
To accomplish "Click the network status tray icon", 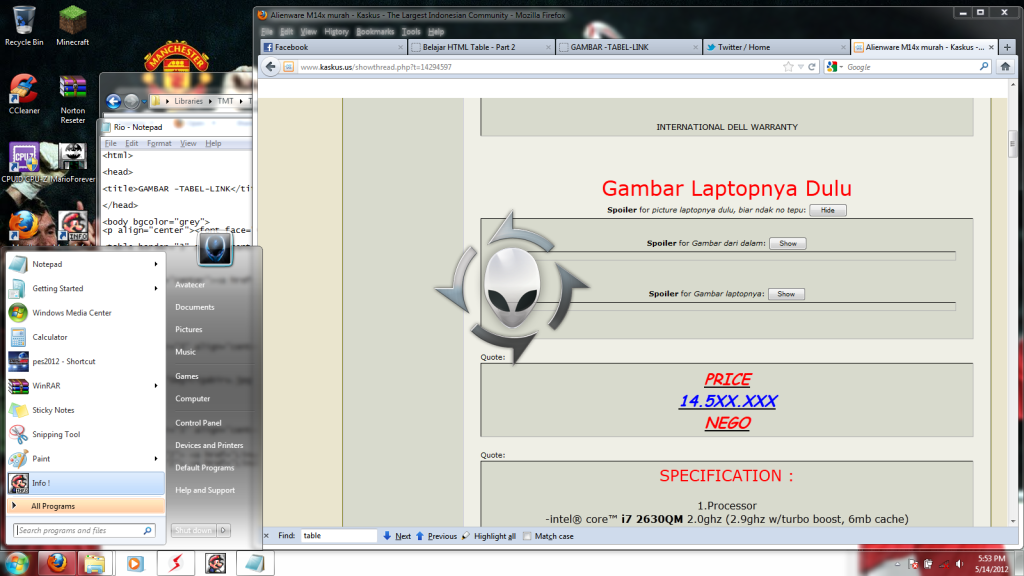I will tap(944, 564).
